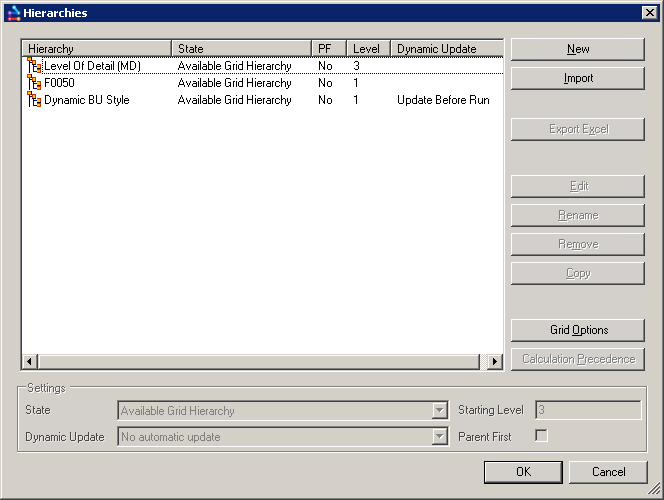Open Grid Options
The width and height of the screenshot is (664, 500).
[578, 330]
